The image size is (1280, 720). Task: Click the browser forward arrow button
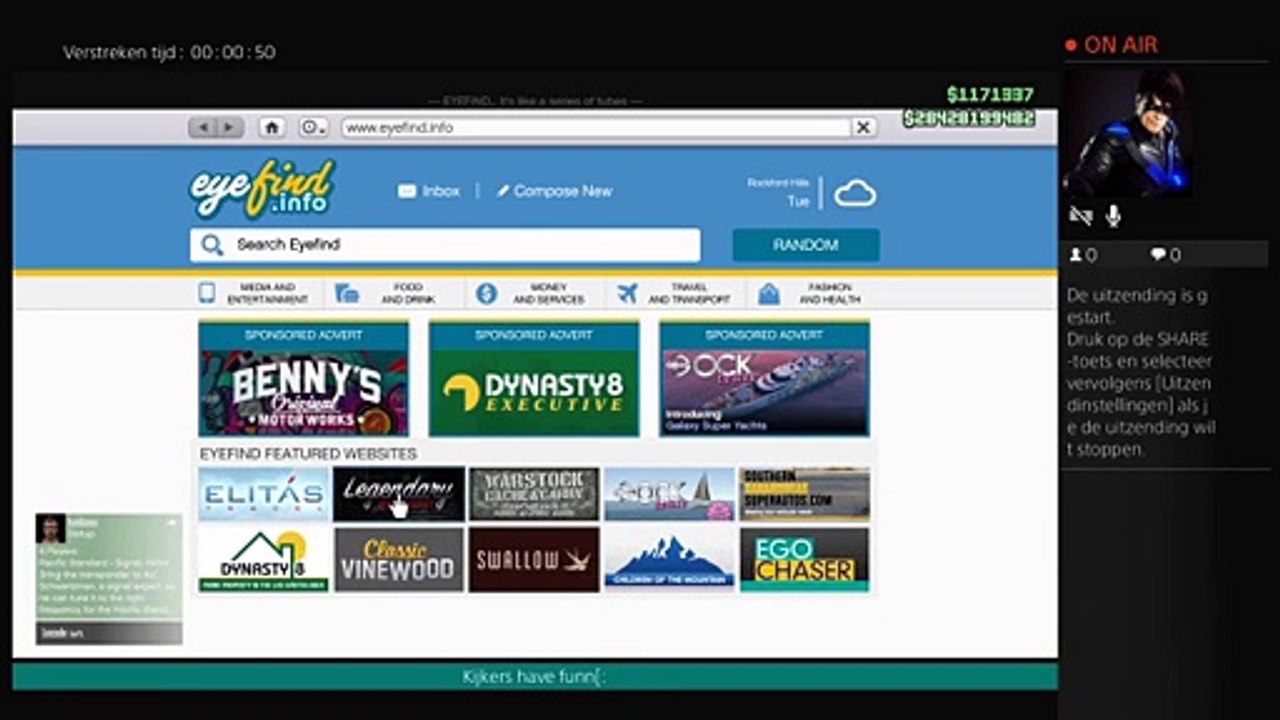230,127
